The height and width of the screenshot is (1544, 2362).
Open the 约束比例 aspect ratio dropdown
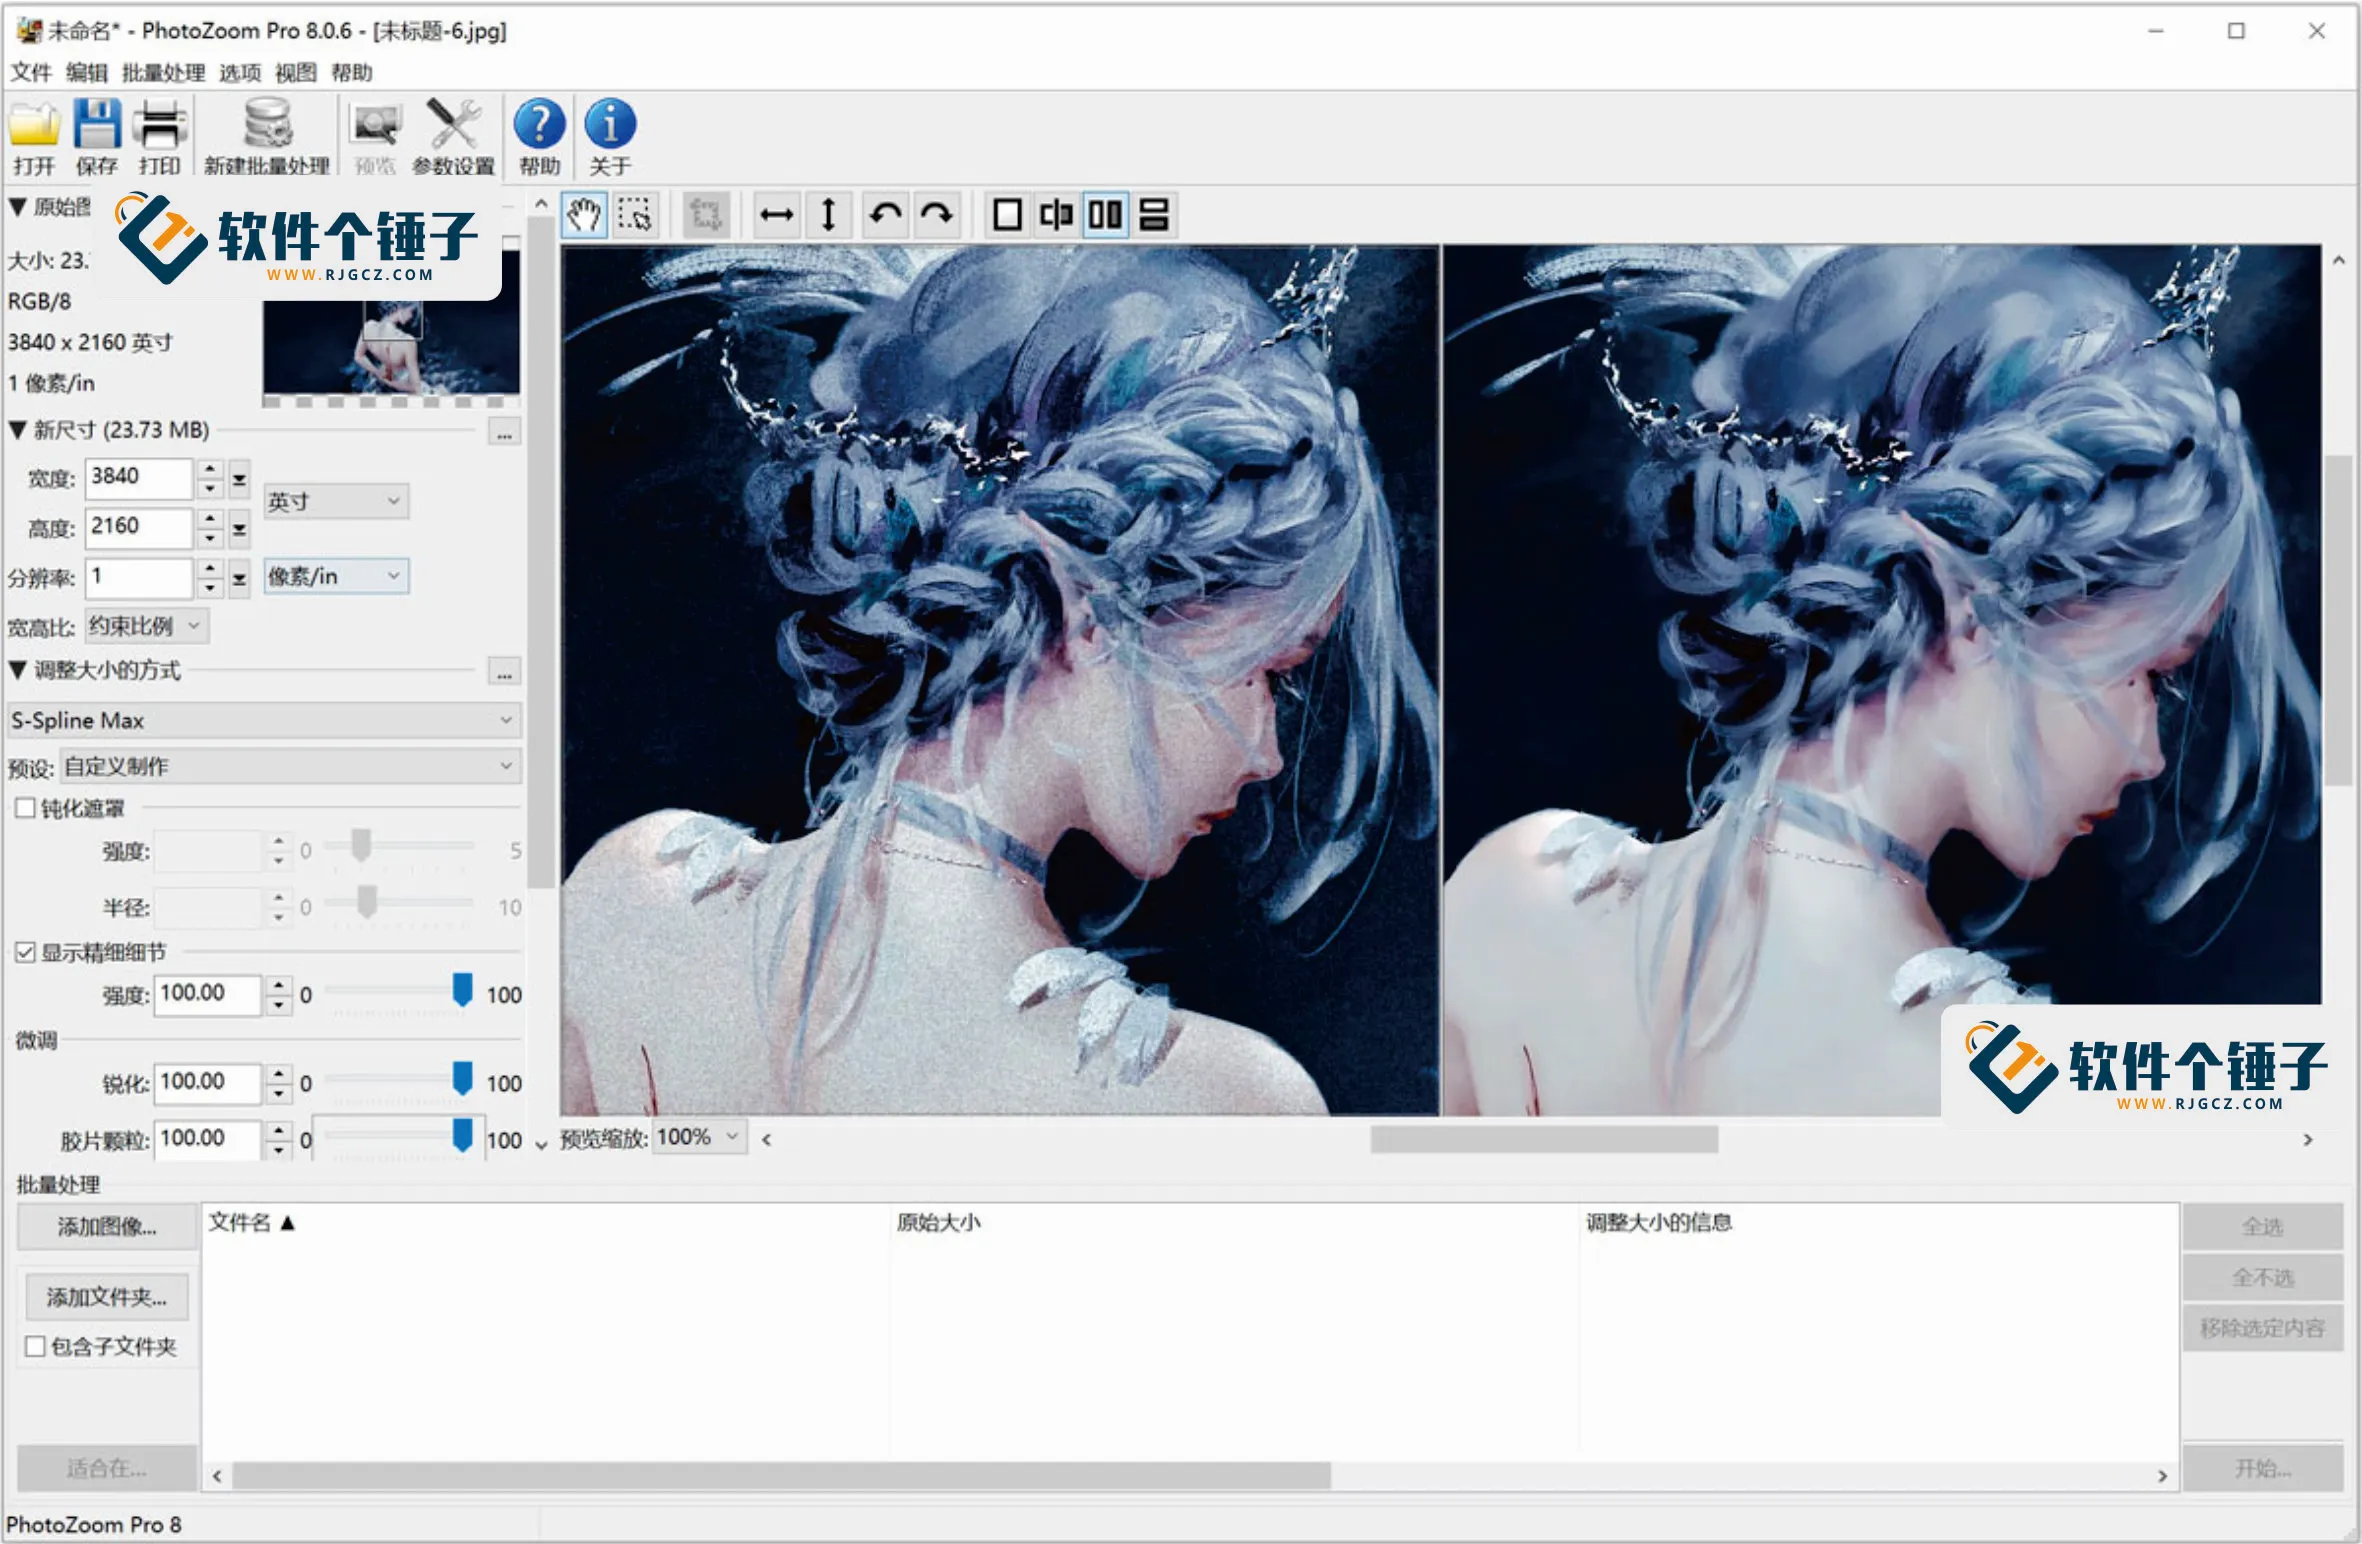(147, 627)
